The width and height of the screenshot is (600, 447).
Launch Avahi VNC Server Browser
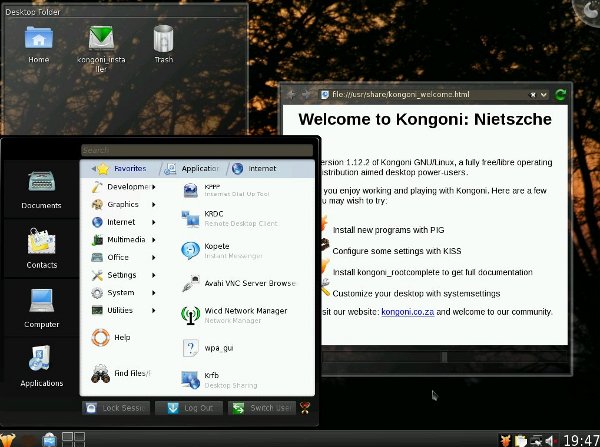(x=237, y=283)
